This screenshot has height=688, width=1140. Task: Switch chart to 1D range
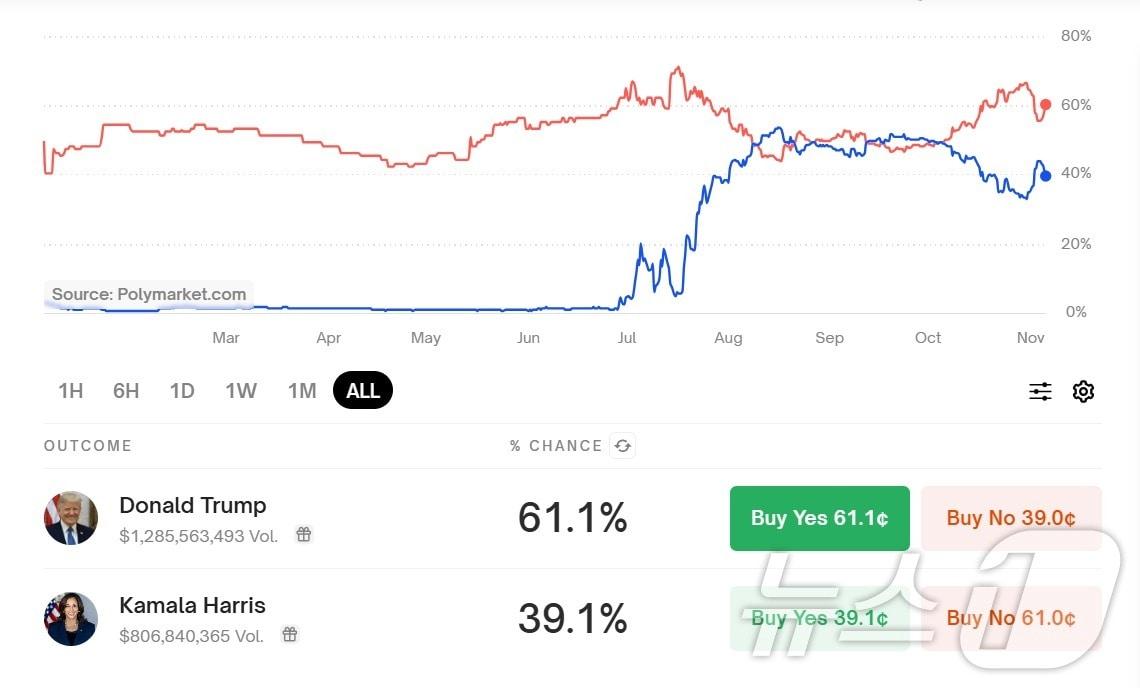point(182,391)
